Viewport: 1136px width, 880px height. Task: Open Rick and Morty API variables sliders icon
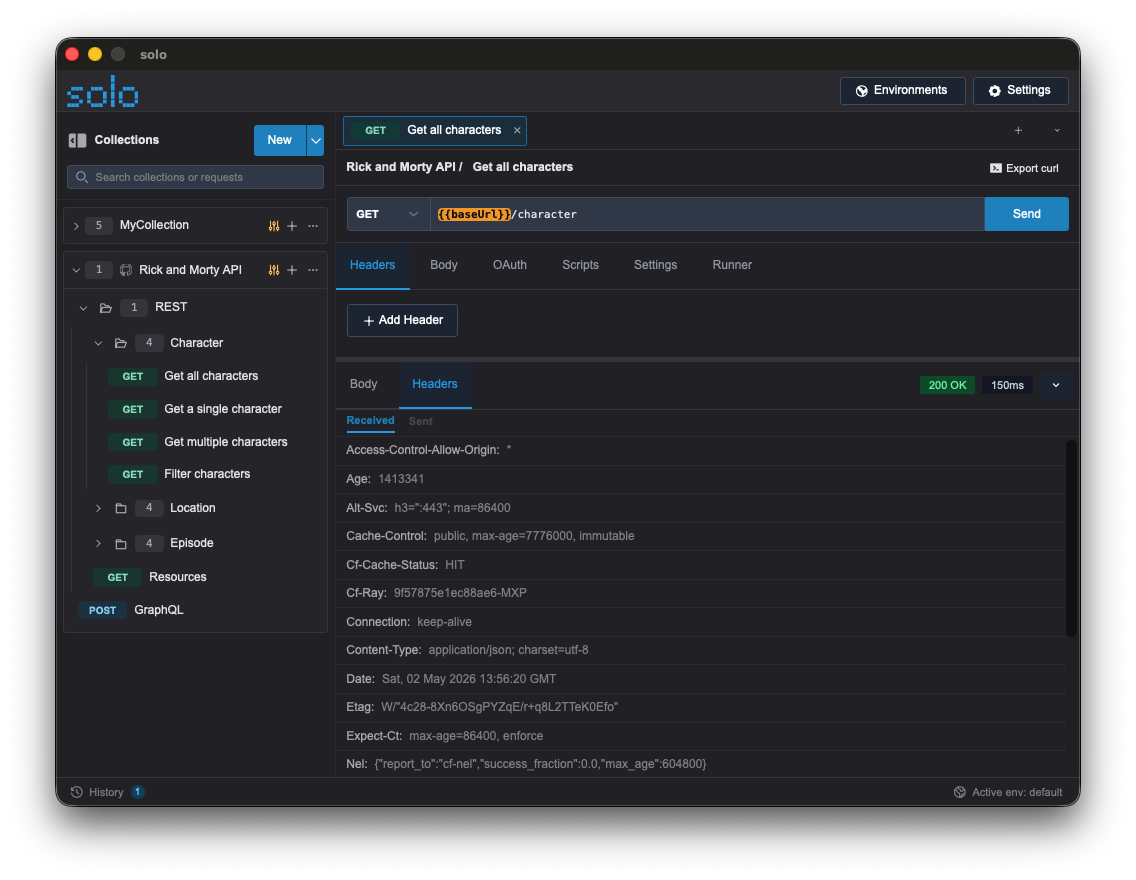tap(274, 270)
